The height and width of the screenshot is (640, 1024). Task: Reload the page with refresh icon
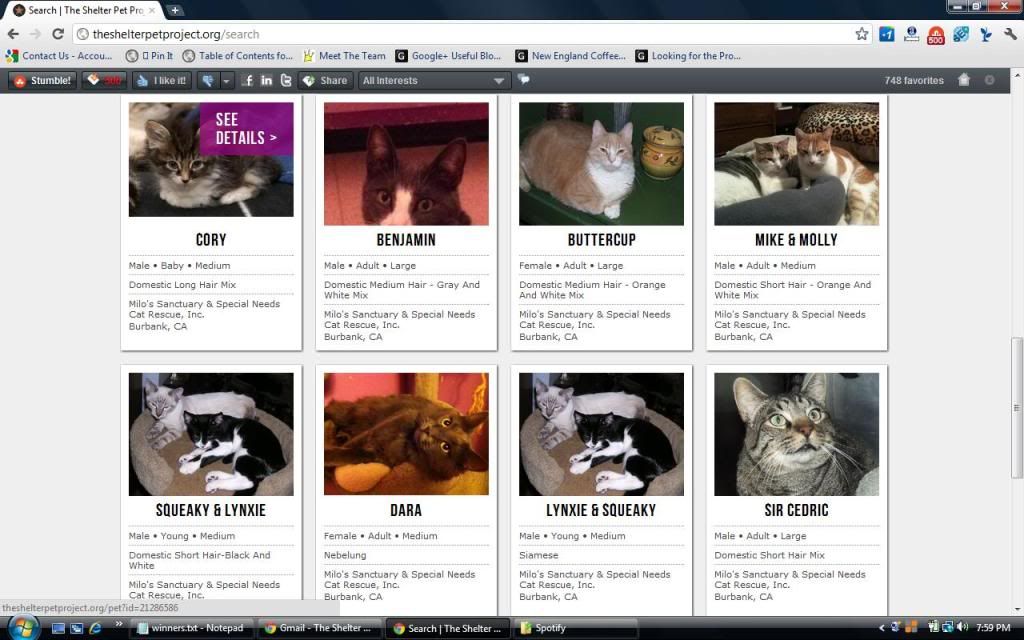(58, 34)
